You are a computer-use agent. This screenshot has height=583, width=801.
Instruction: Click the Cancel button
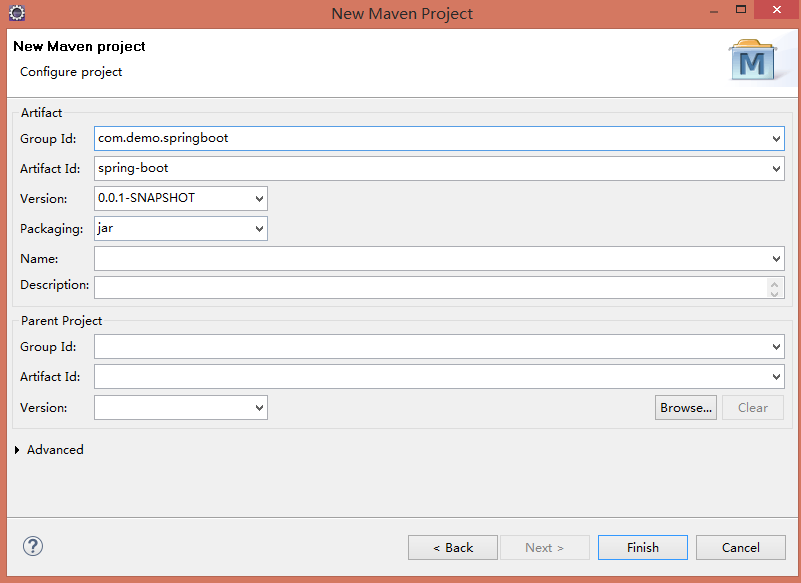[x=741, y=548]
